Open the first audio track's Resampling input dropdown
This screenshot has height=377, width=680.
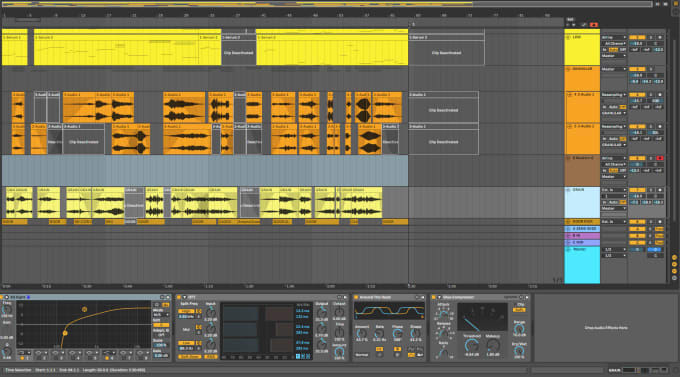(614, 95)
